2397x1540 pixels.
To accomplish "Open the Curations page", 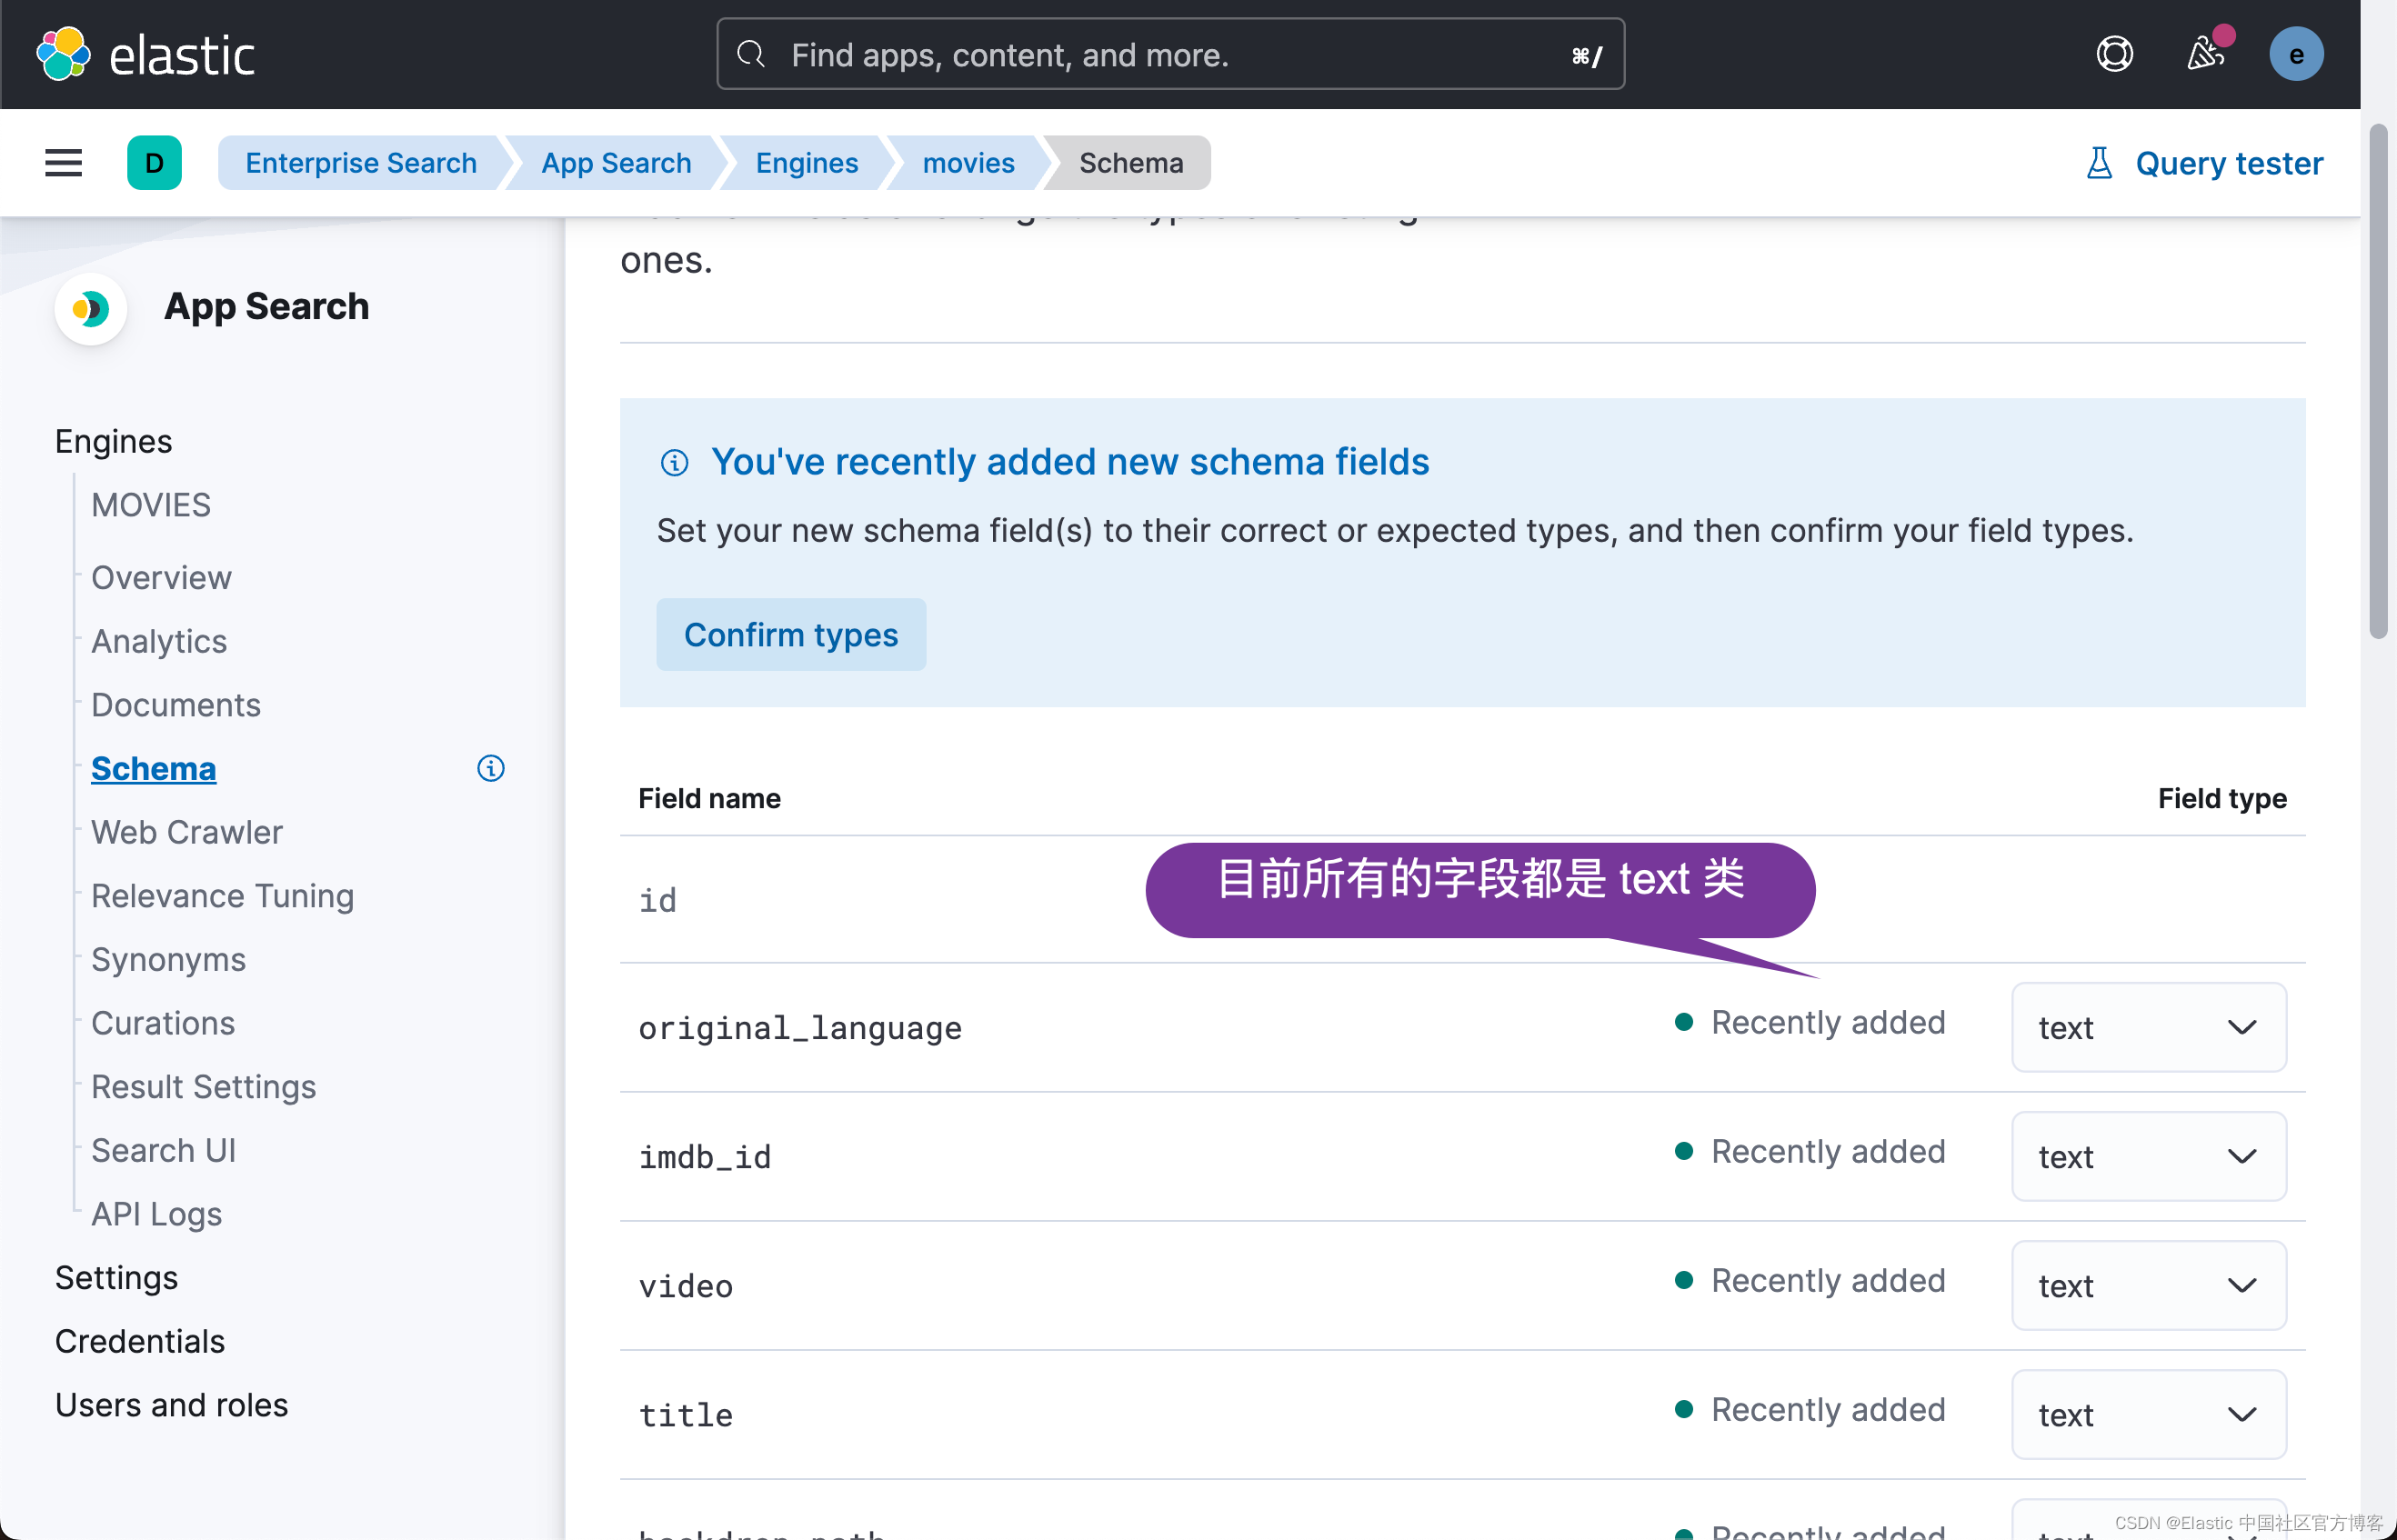I will tap(163, 1023).
